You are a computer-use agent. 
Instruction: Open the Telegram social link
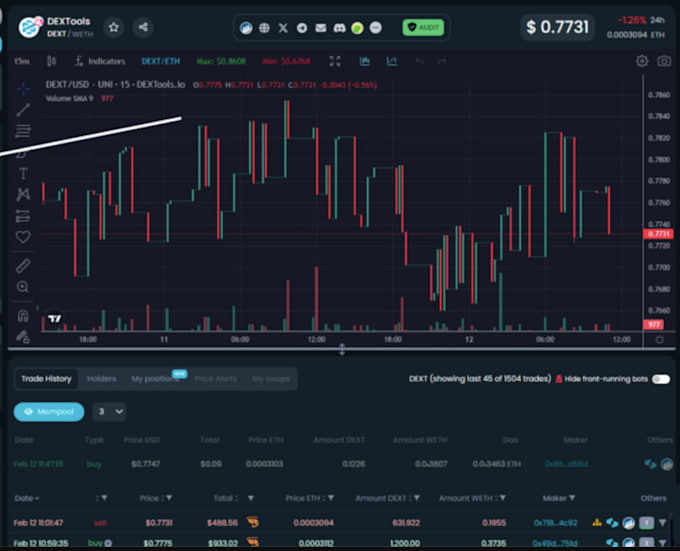click(302, 28)
